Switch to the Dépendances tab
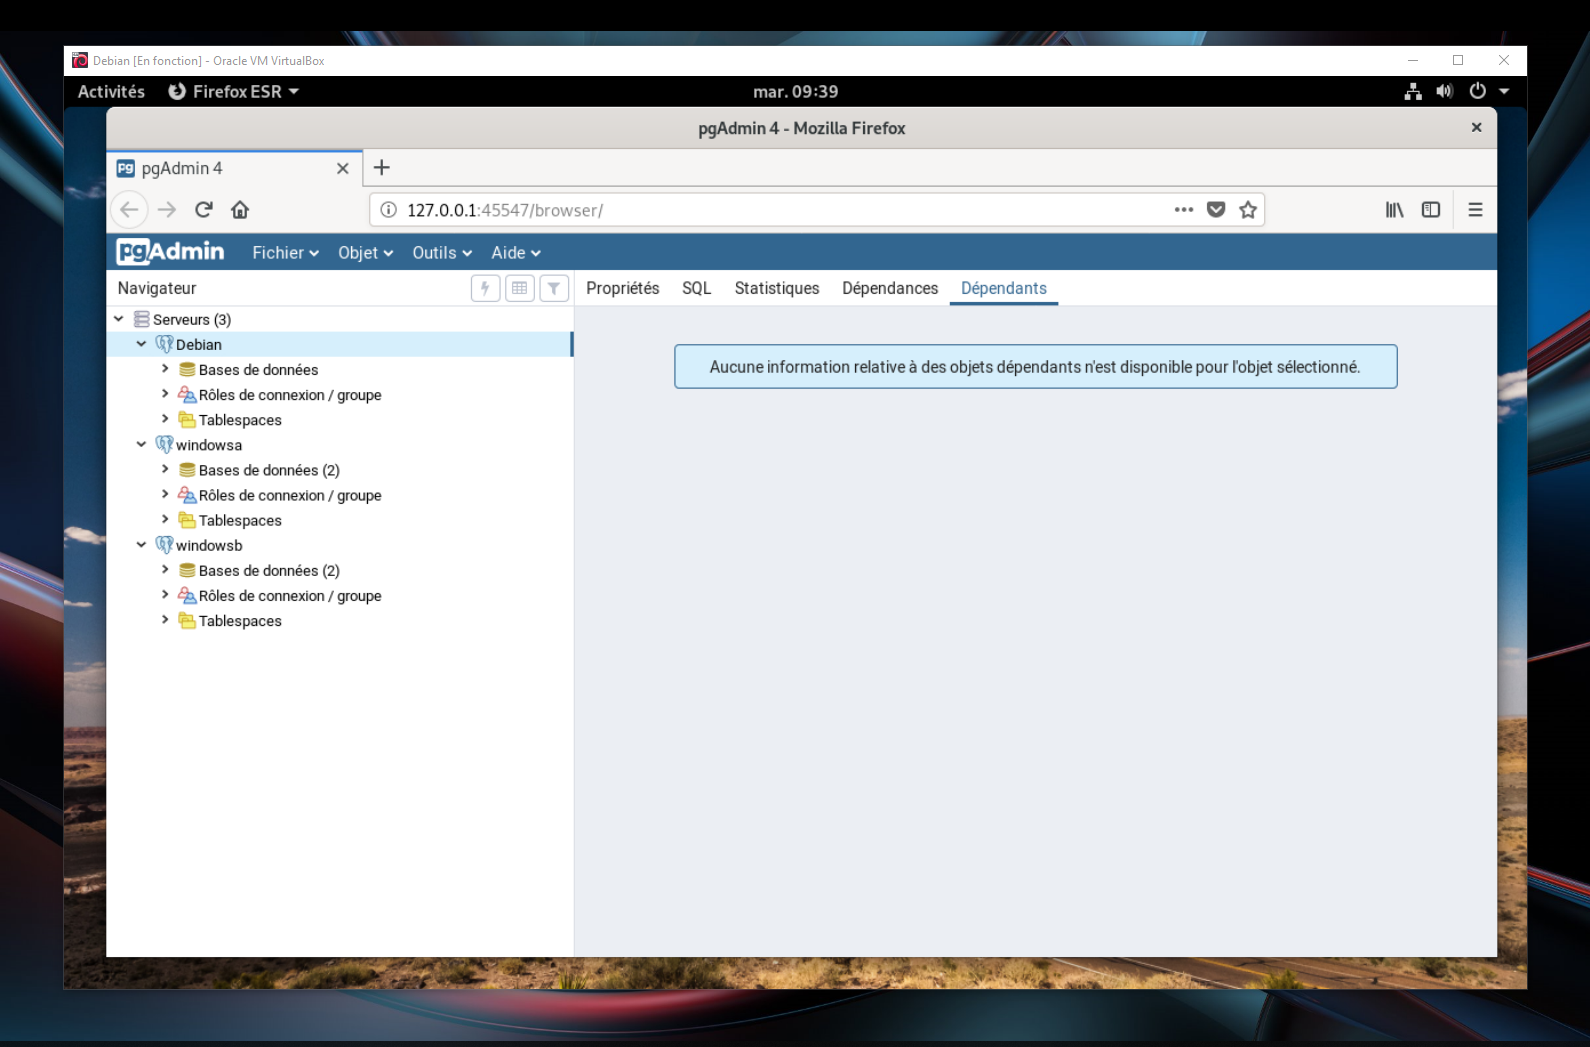 [890, 288]
